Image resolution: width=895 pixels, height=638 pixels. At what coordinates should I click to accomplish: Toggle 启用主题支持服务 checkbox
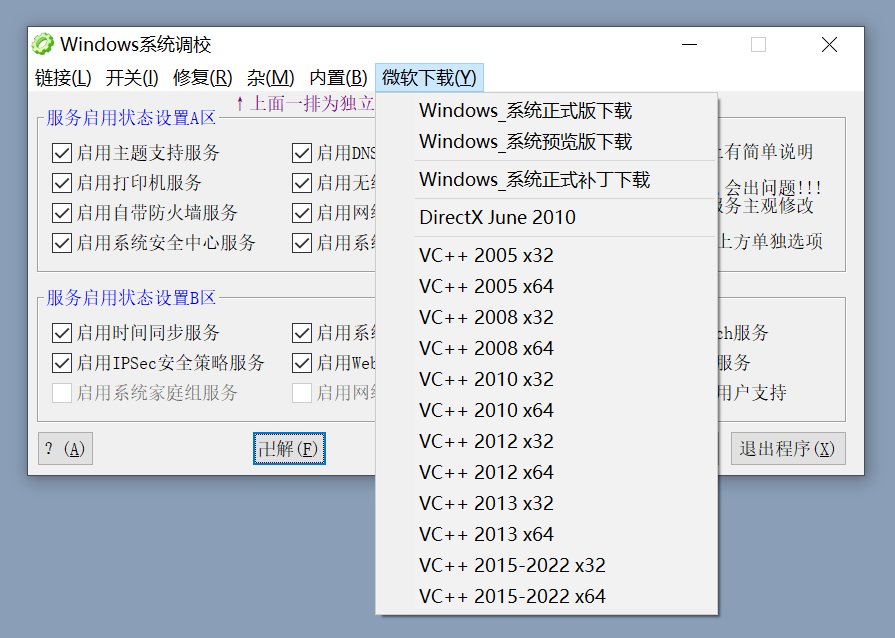pyautogui.click(x=62, y=153)
